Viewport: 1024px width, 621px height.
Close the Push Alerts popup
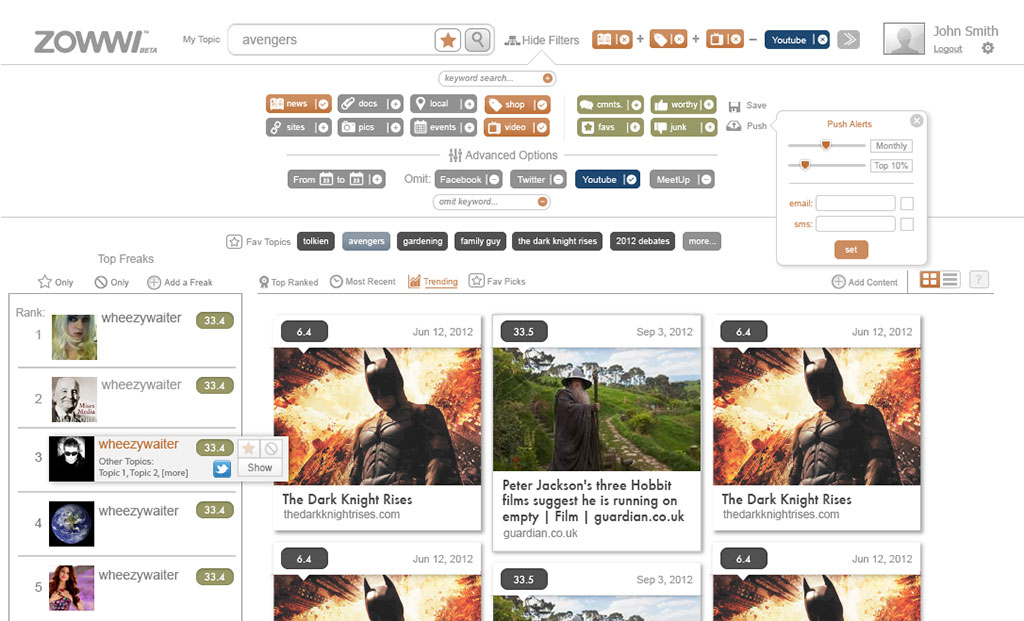point(916,121)
